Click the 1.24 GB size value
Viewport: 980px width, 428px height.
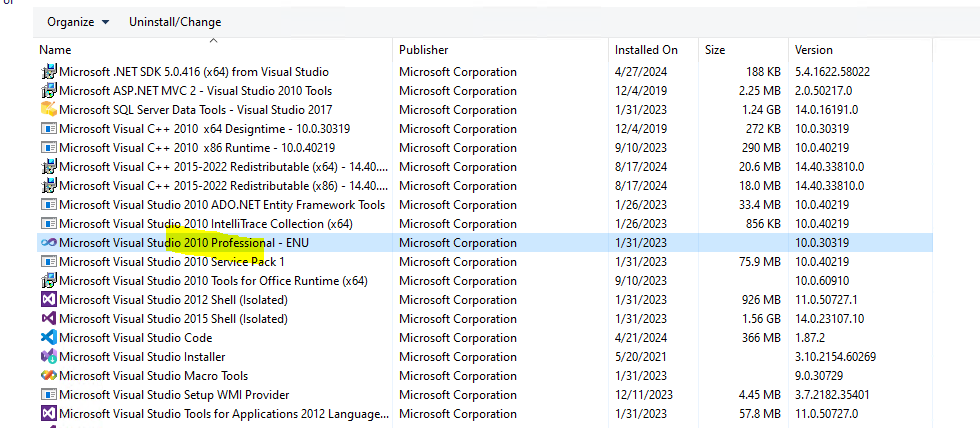761,110
